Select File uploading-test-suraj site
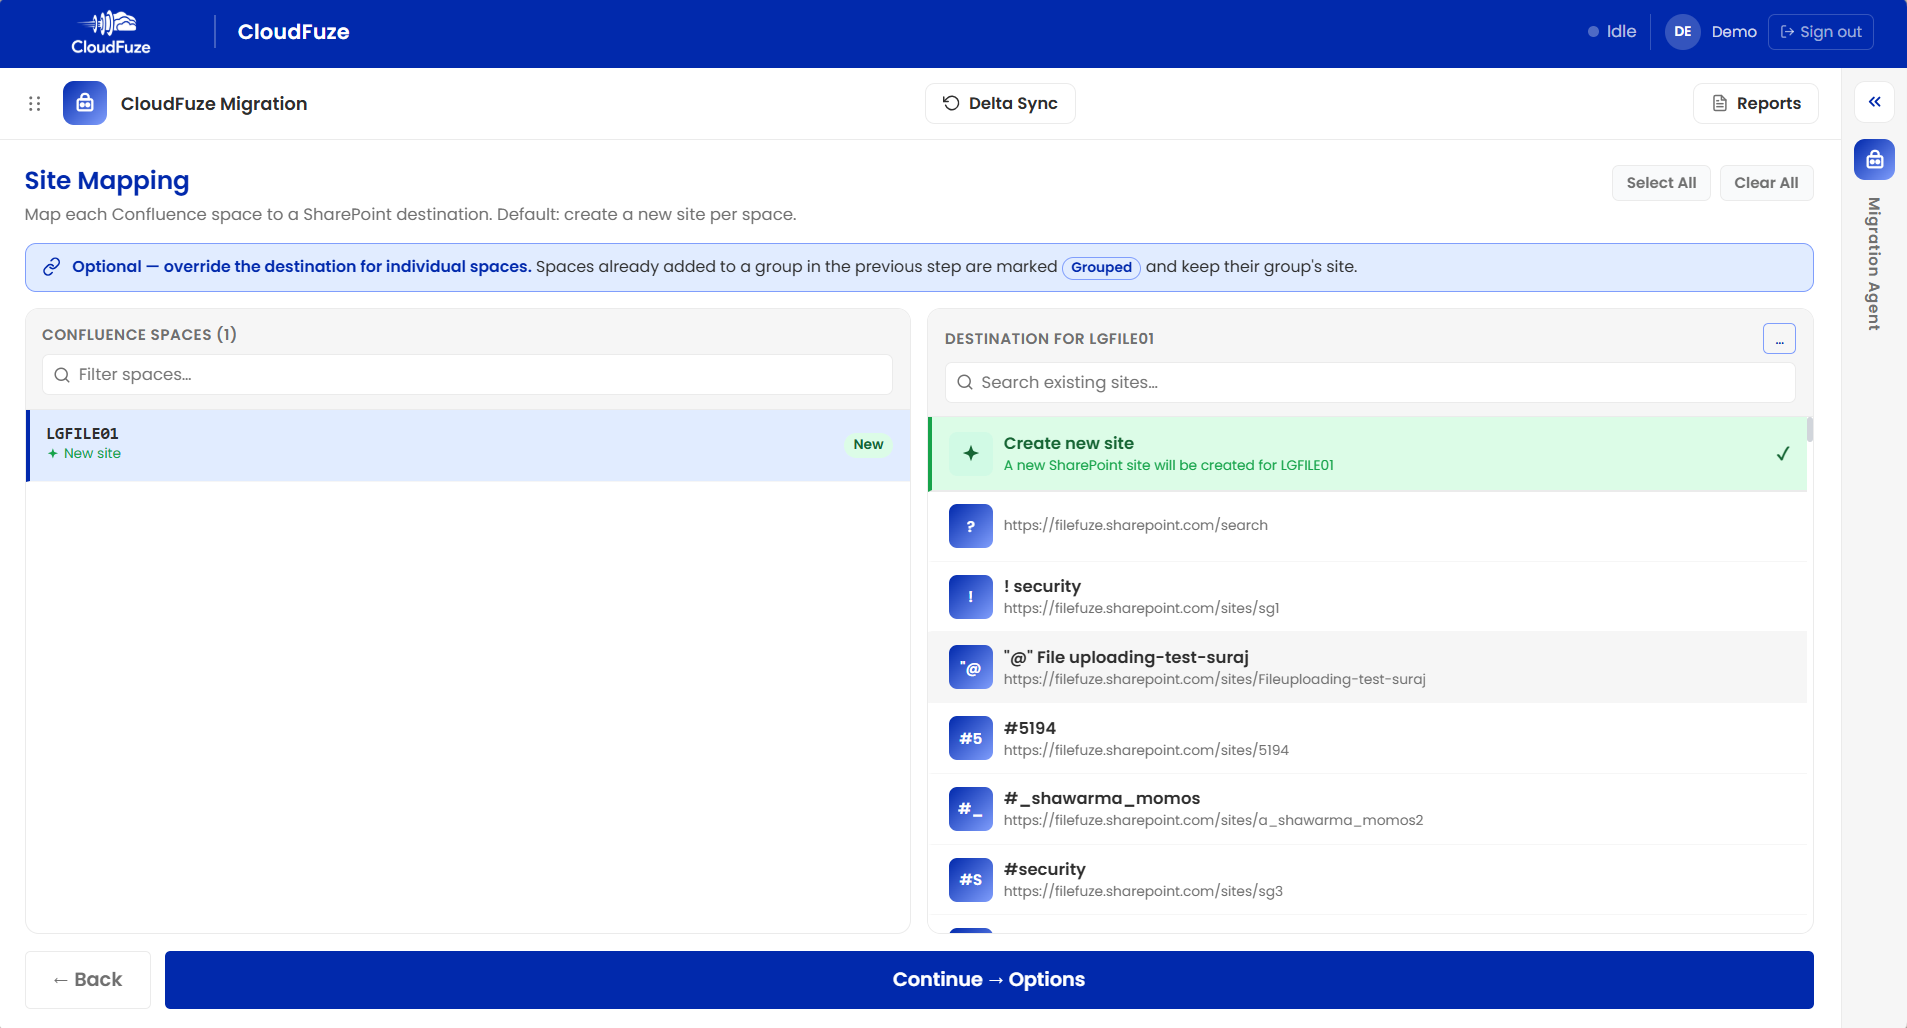The width and height of the screenshot is (1907, 1028). (1367, 667)
